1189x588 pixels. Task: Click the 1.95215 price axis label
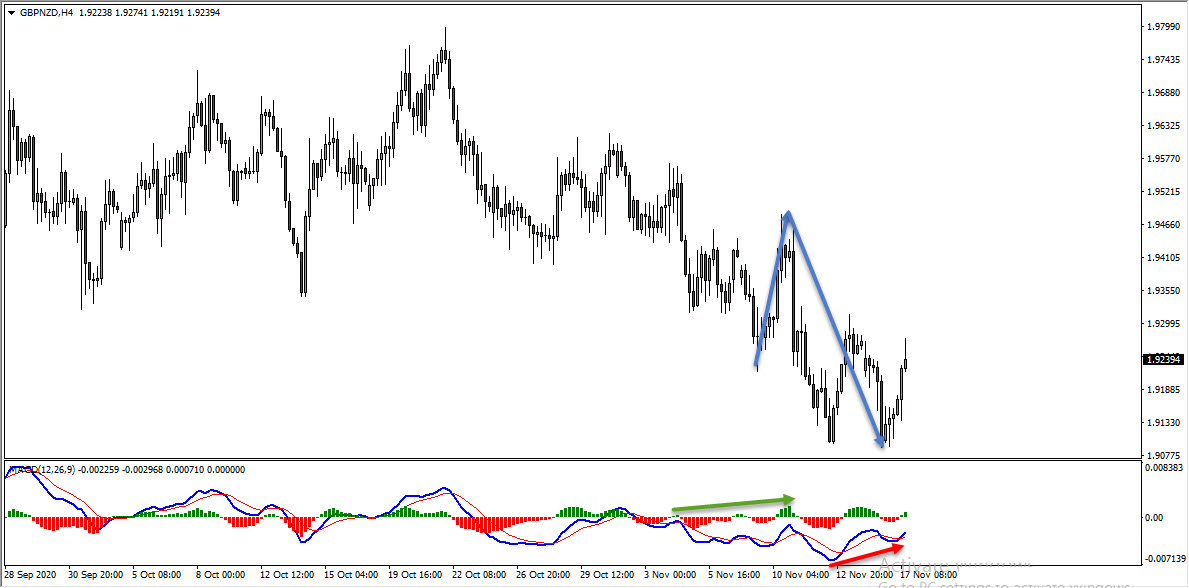(1162, 192)
